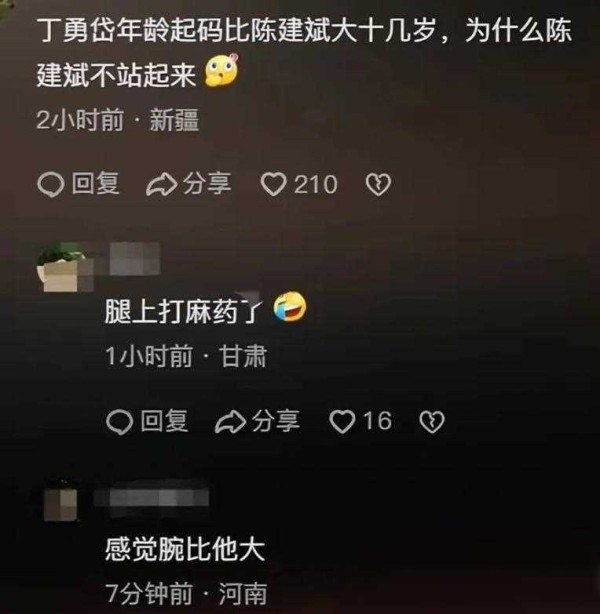
Task: Click the share arrow icon on the Xinjiang comment
Action: pyautogui.click(x=161, y=185)
